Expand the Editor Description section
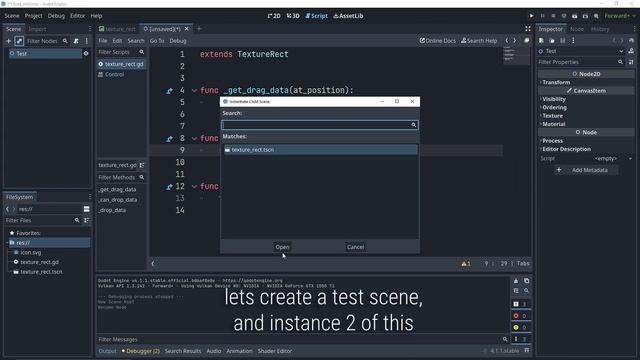 pos(566,149)
